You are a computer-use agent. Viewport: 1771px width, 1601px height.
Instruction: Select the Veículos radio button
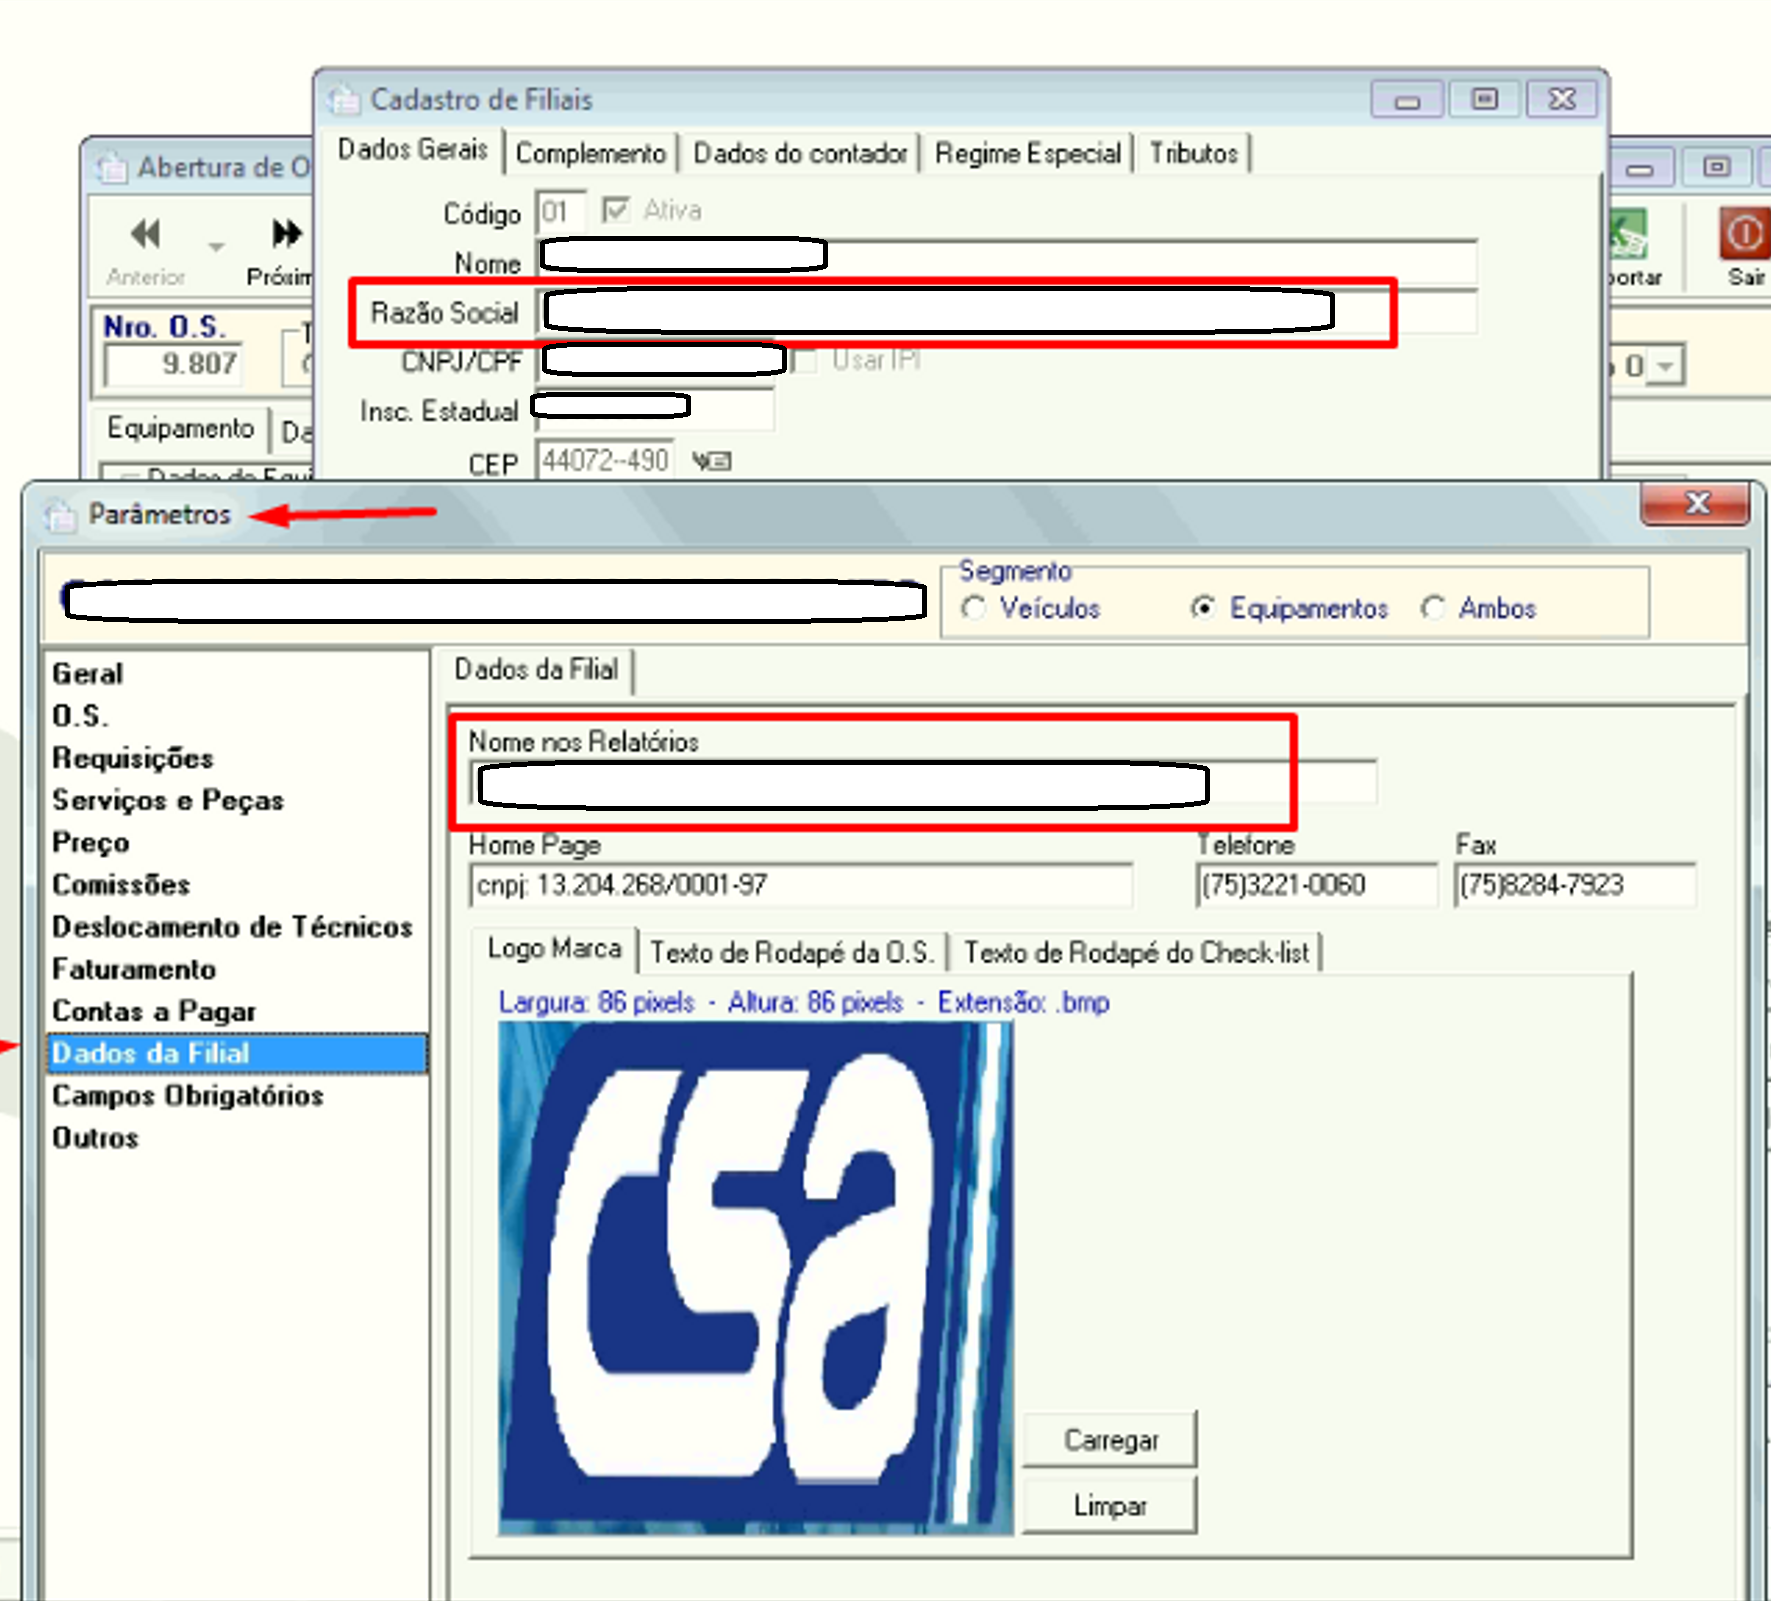pos(973,608)
